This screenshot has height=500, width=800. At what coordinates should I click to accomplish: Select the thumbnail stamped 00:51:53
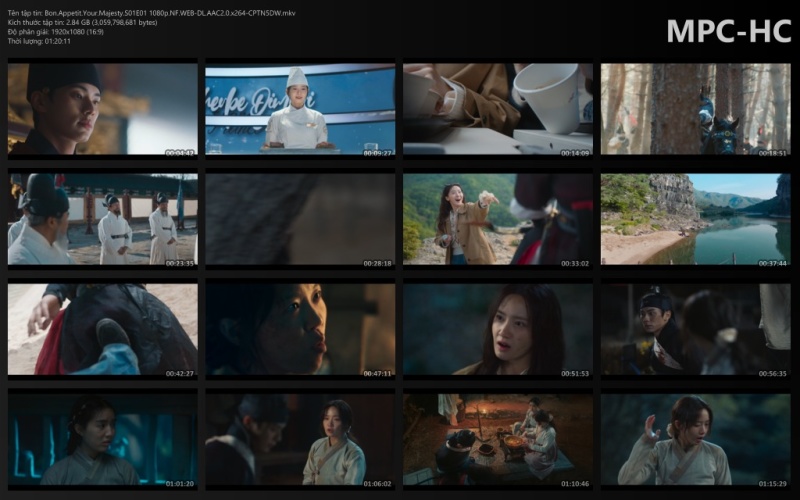[x=498, y=329]
